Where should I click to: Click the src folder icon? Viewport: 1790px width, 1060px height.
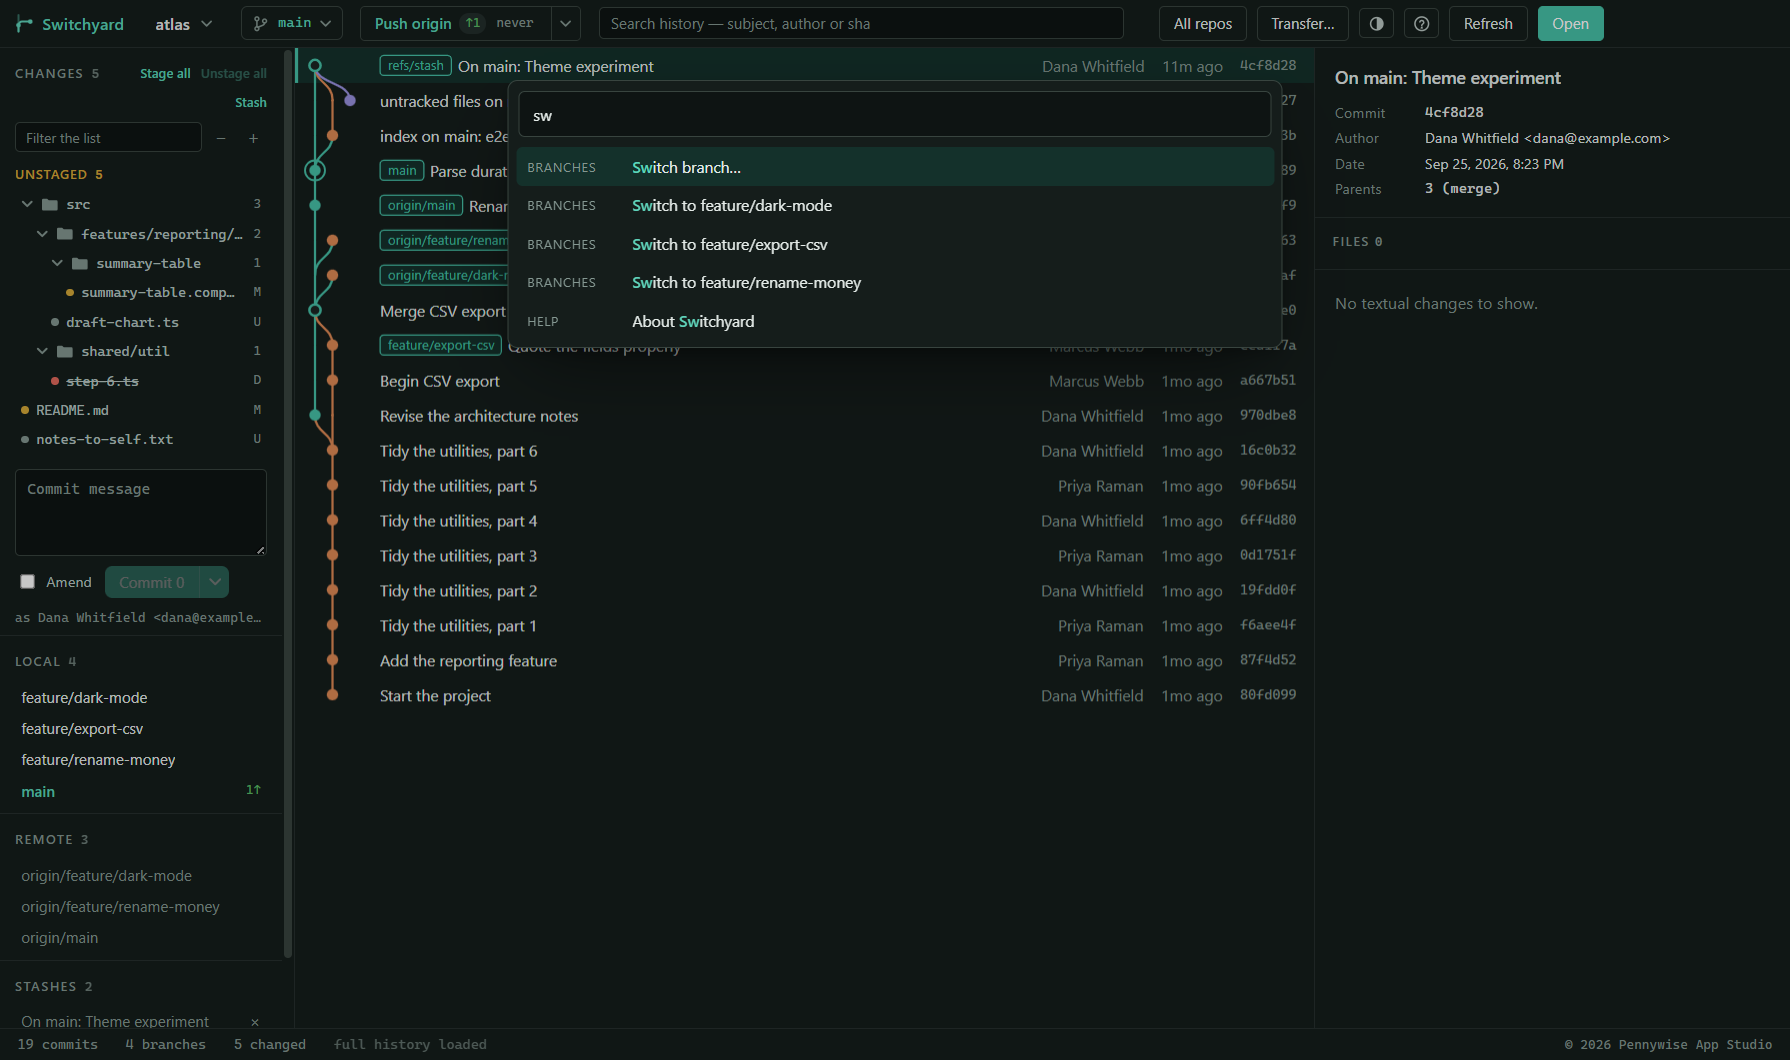(50, 204)
